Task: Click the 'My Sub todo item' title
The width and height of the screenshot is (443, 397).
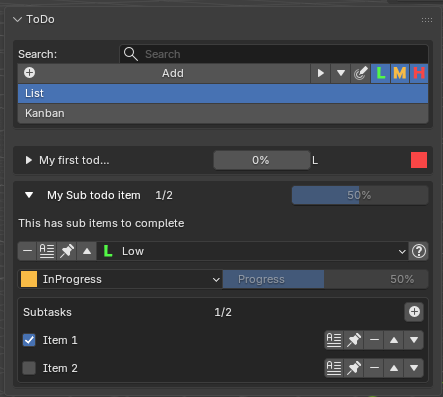Action: (x=94, y=195)
